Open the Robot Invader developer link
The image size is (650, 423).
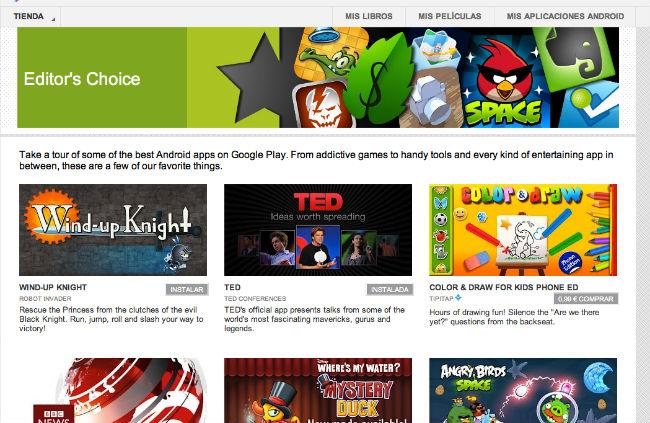point(45,299)
